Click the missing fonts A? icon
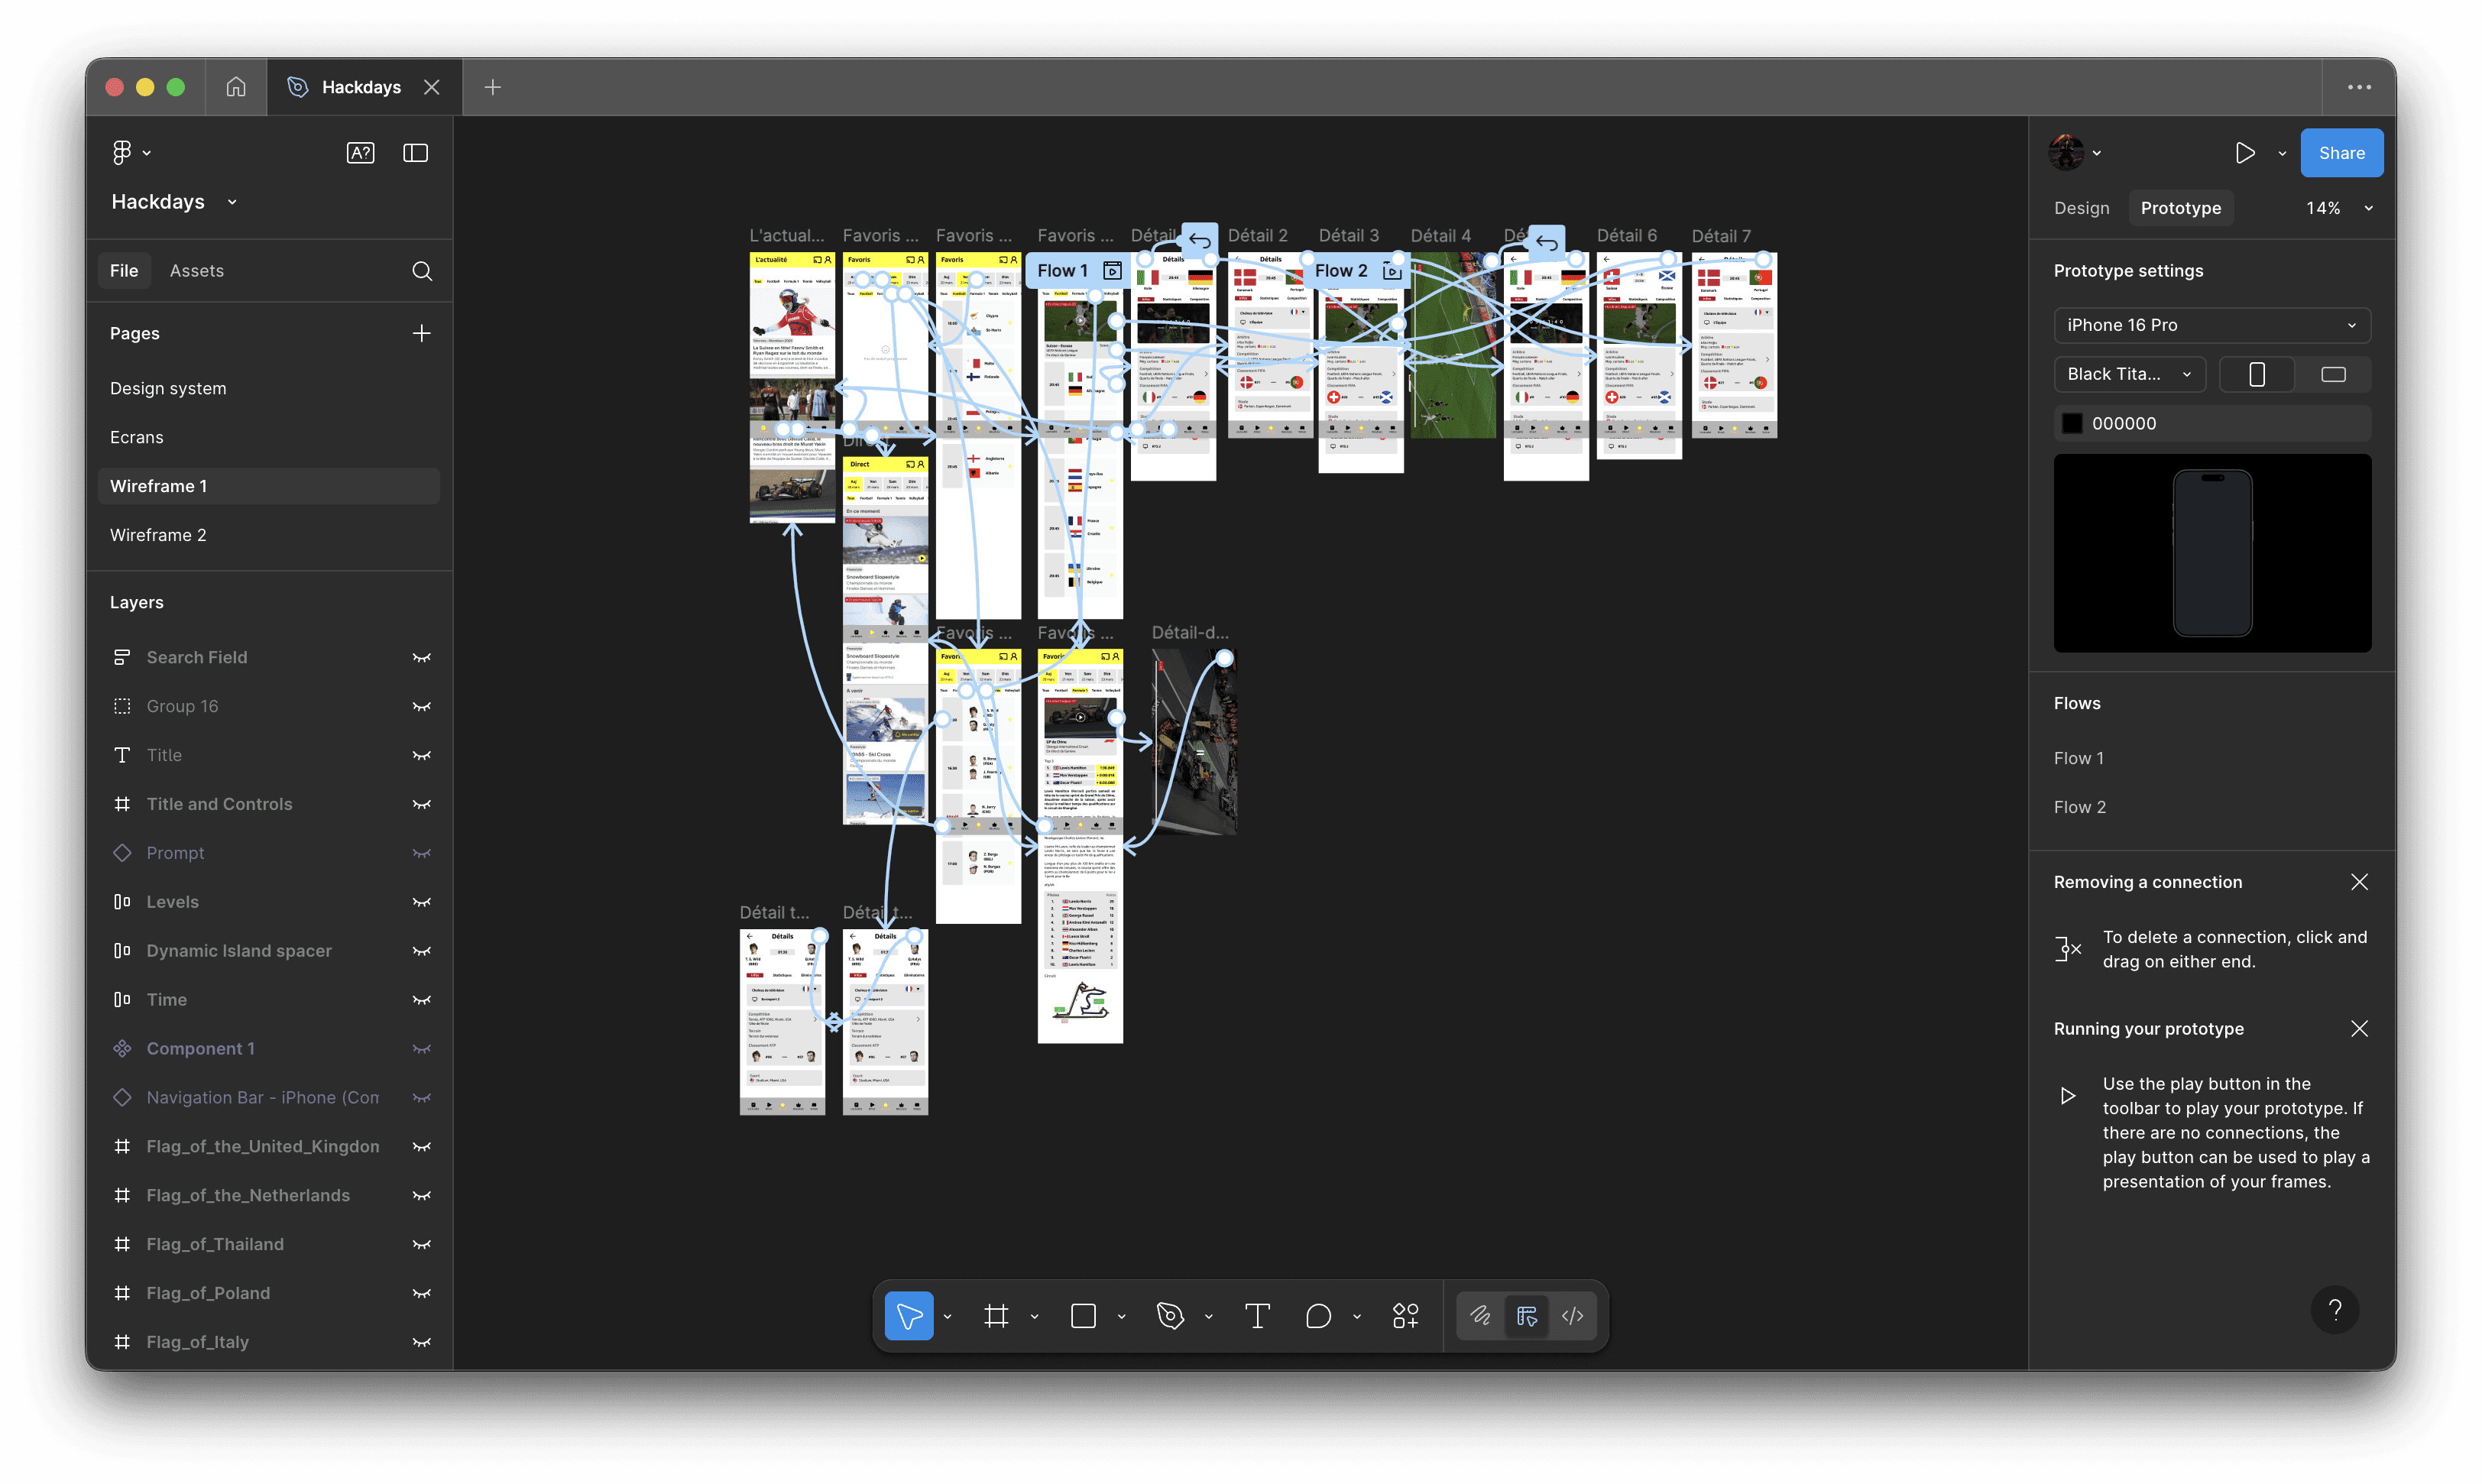 pyautogui.click(x=360, y=152)
